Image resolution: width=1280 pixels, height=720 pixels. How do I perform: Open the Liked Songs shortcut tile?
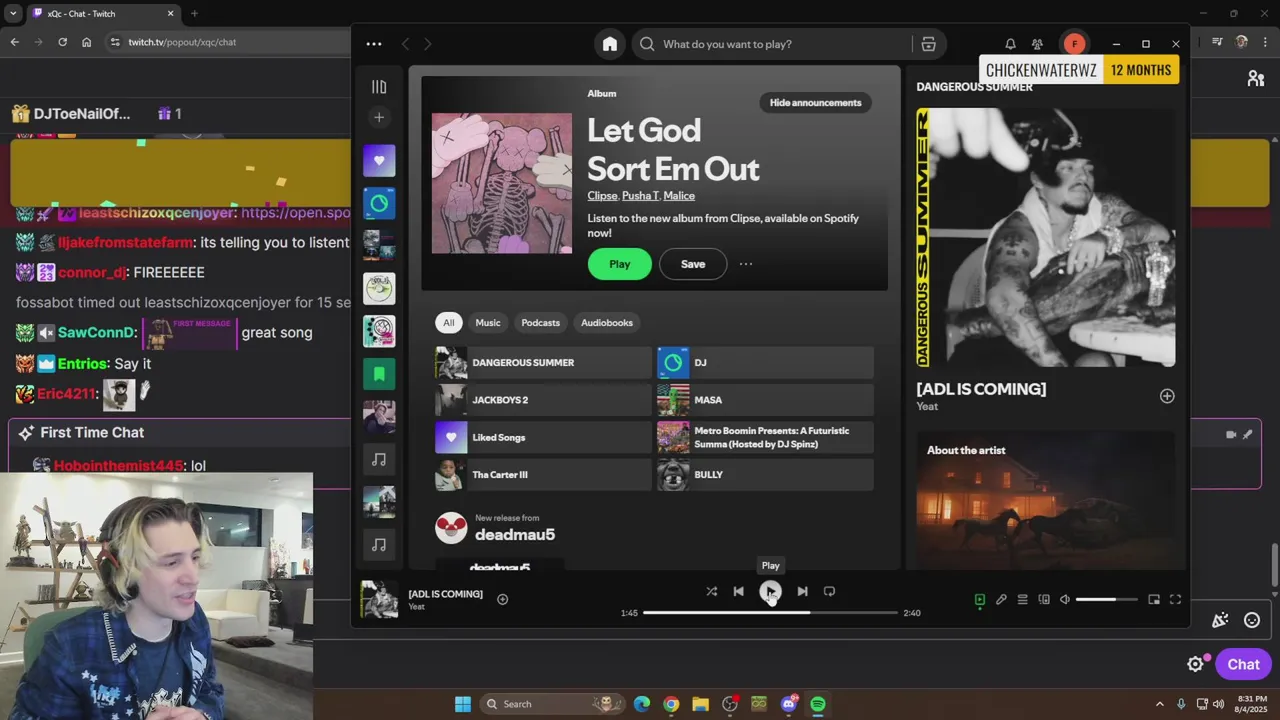pyautogui.click(x=543, y=437)
